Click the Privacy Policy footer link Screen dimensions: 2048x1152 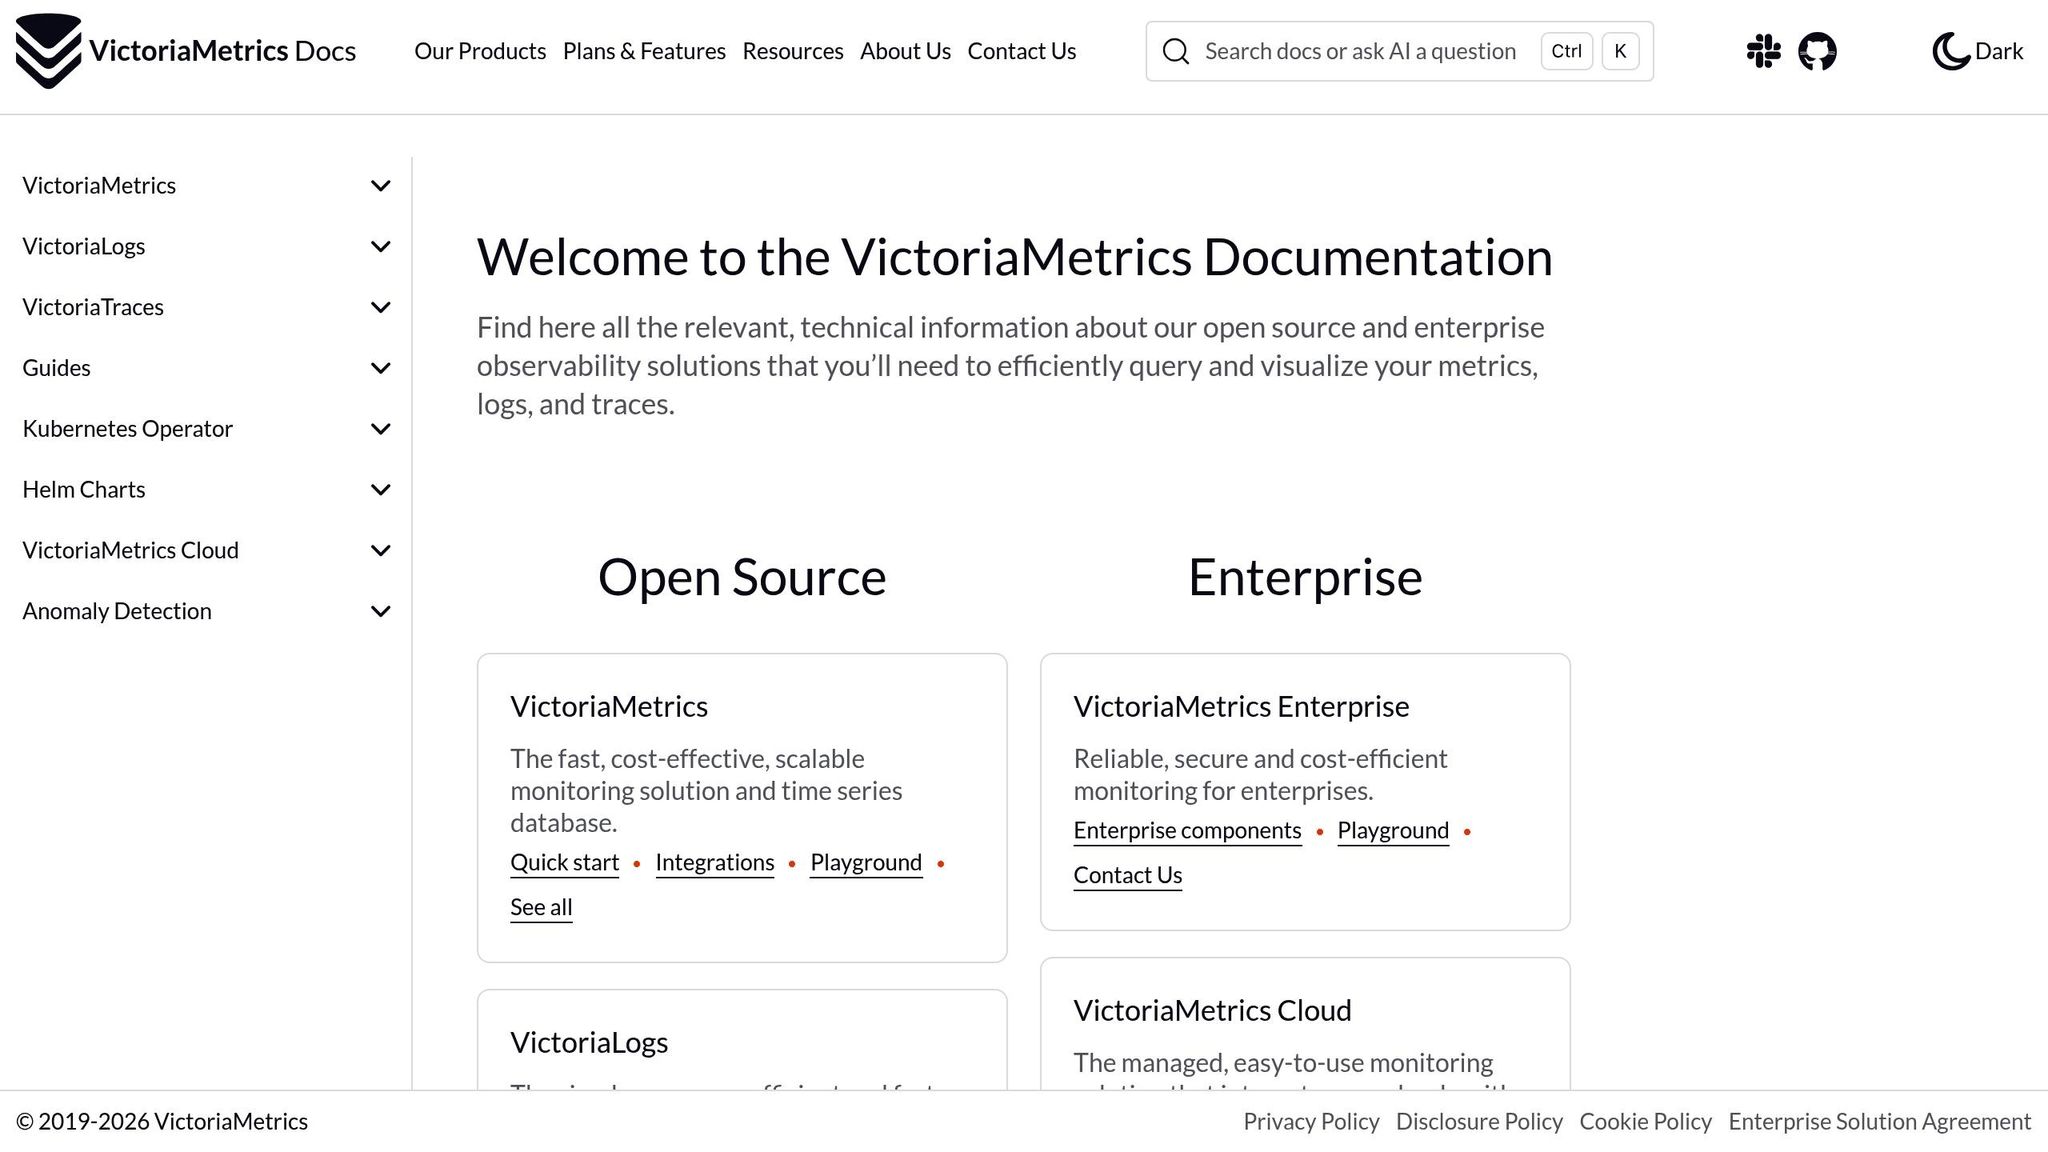[1310, 1121]
